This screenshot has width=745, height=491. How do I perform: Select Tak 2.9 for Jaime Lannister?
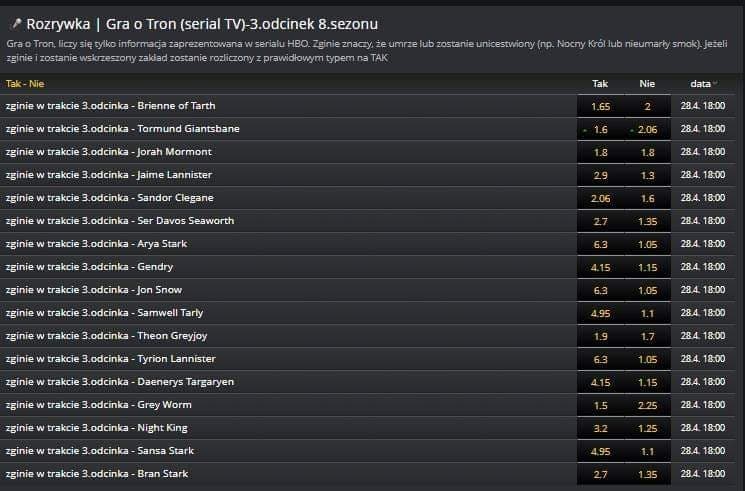pyautogui.click(x=600, y=175)
